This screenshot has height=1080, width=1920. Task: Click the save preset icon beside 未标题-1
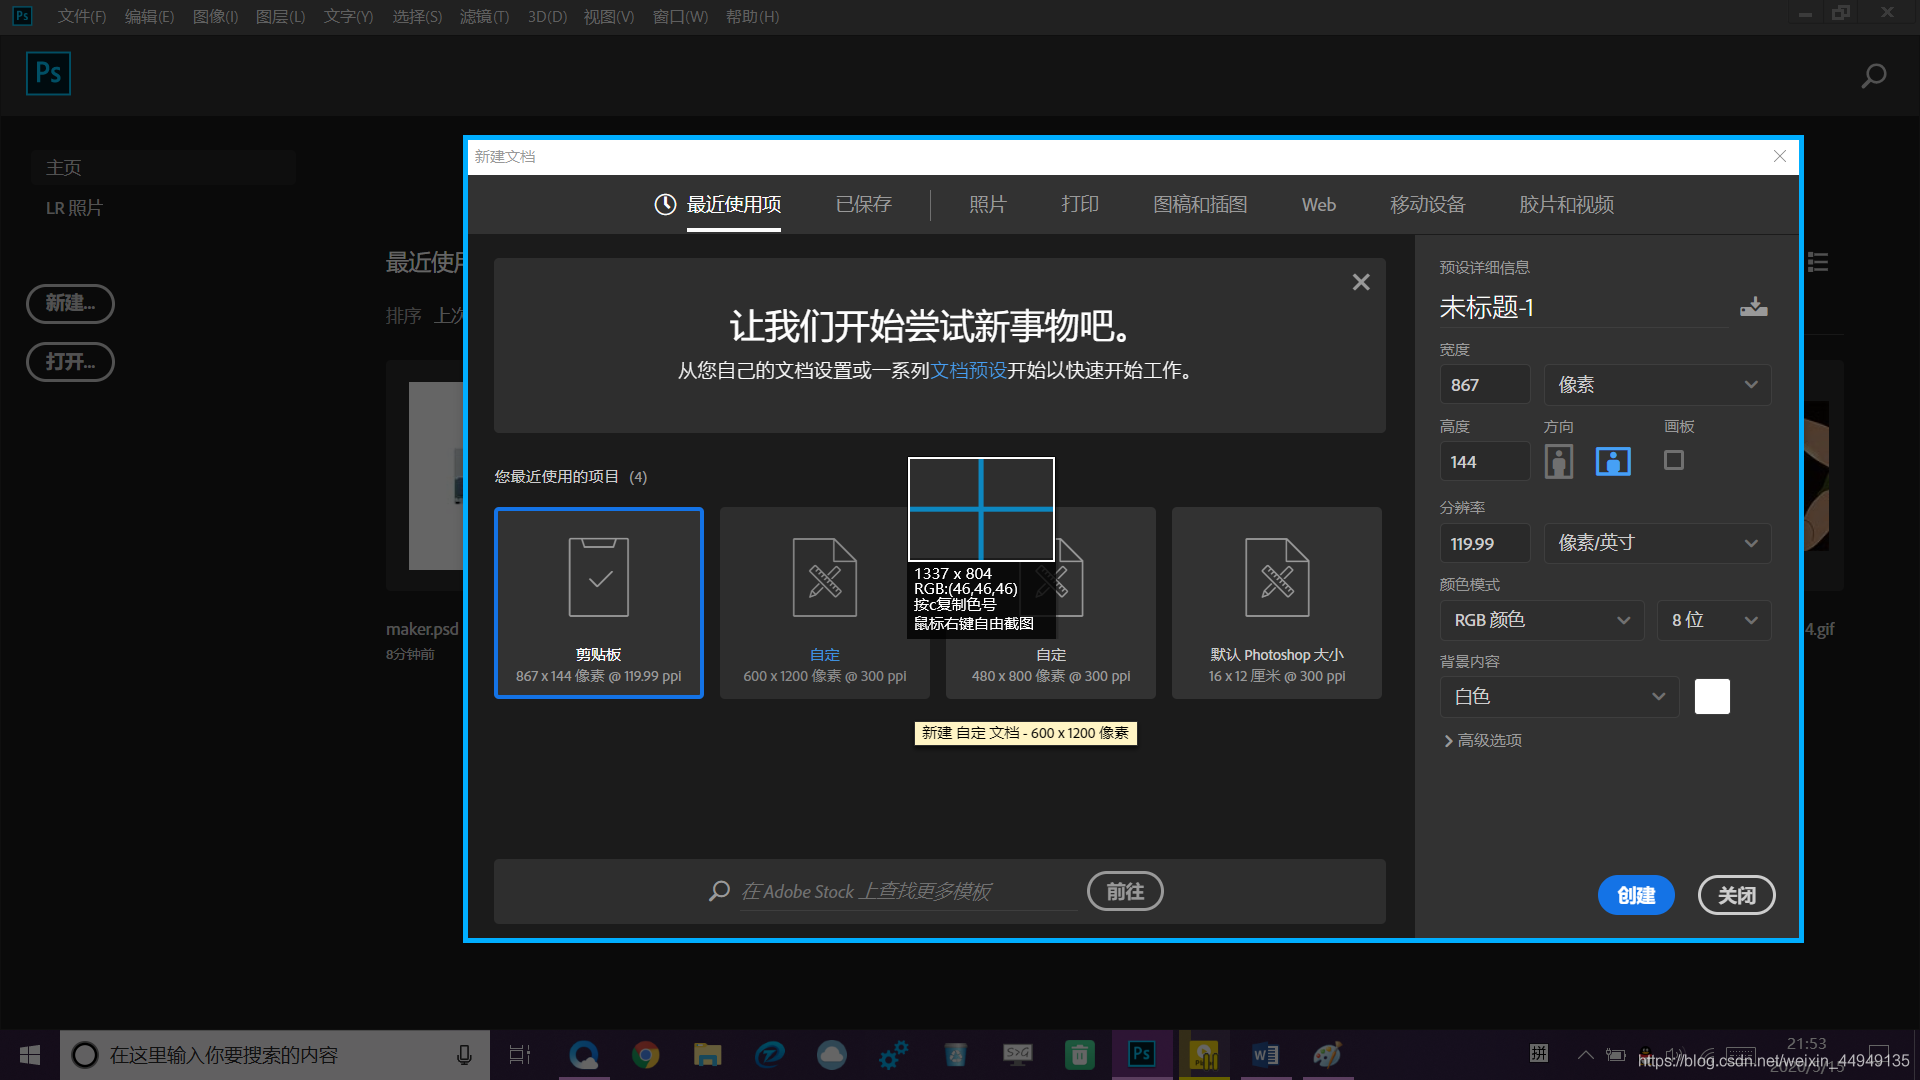[1753, 307]
